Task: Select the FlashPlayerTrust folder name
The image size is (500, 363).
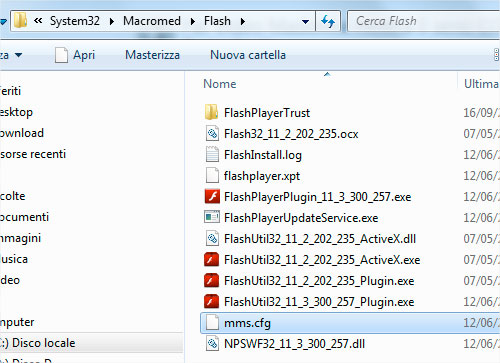Action: pyautogui.click(x=267, y=113)
